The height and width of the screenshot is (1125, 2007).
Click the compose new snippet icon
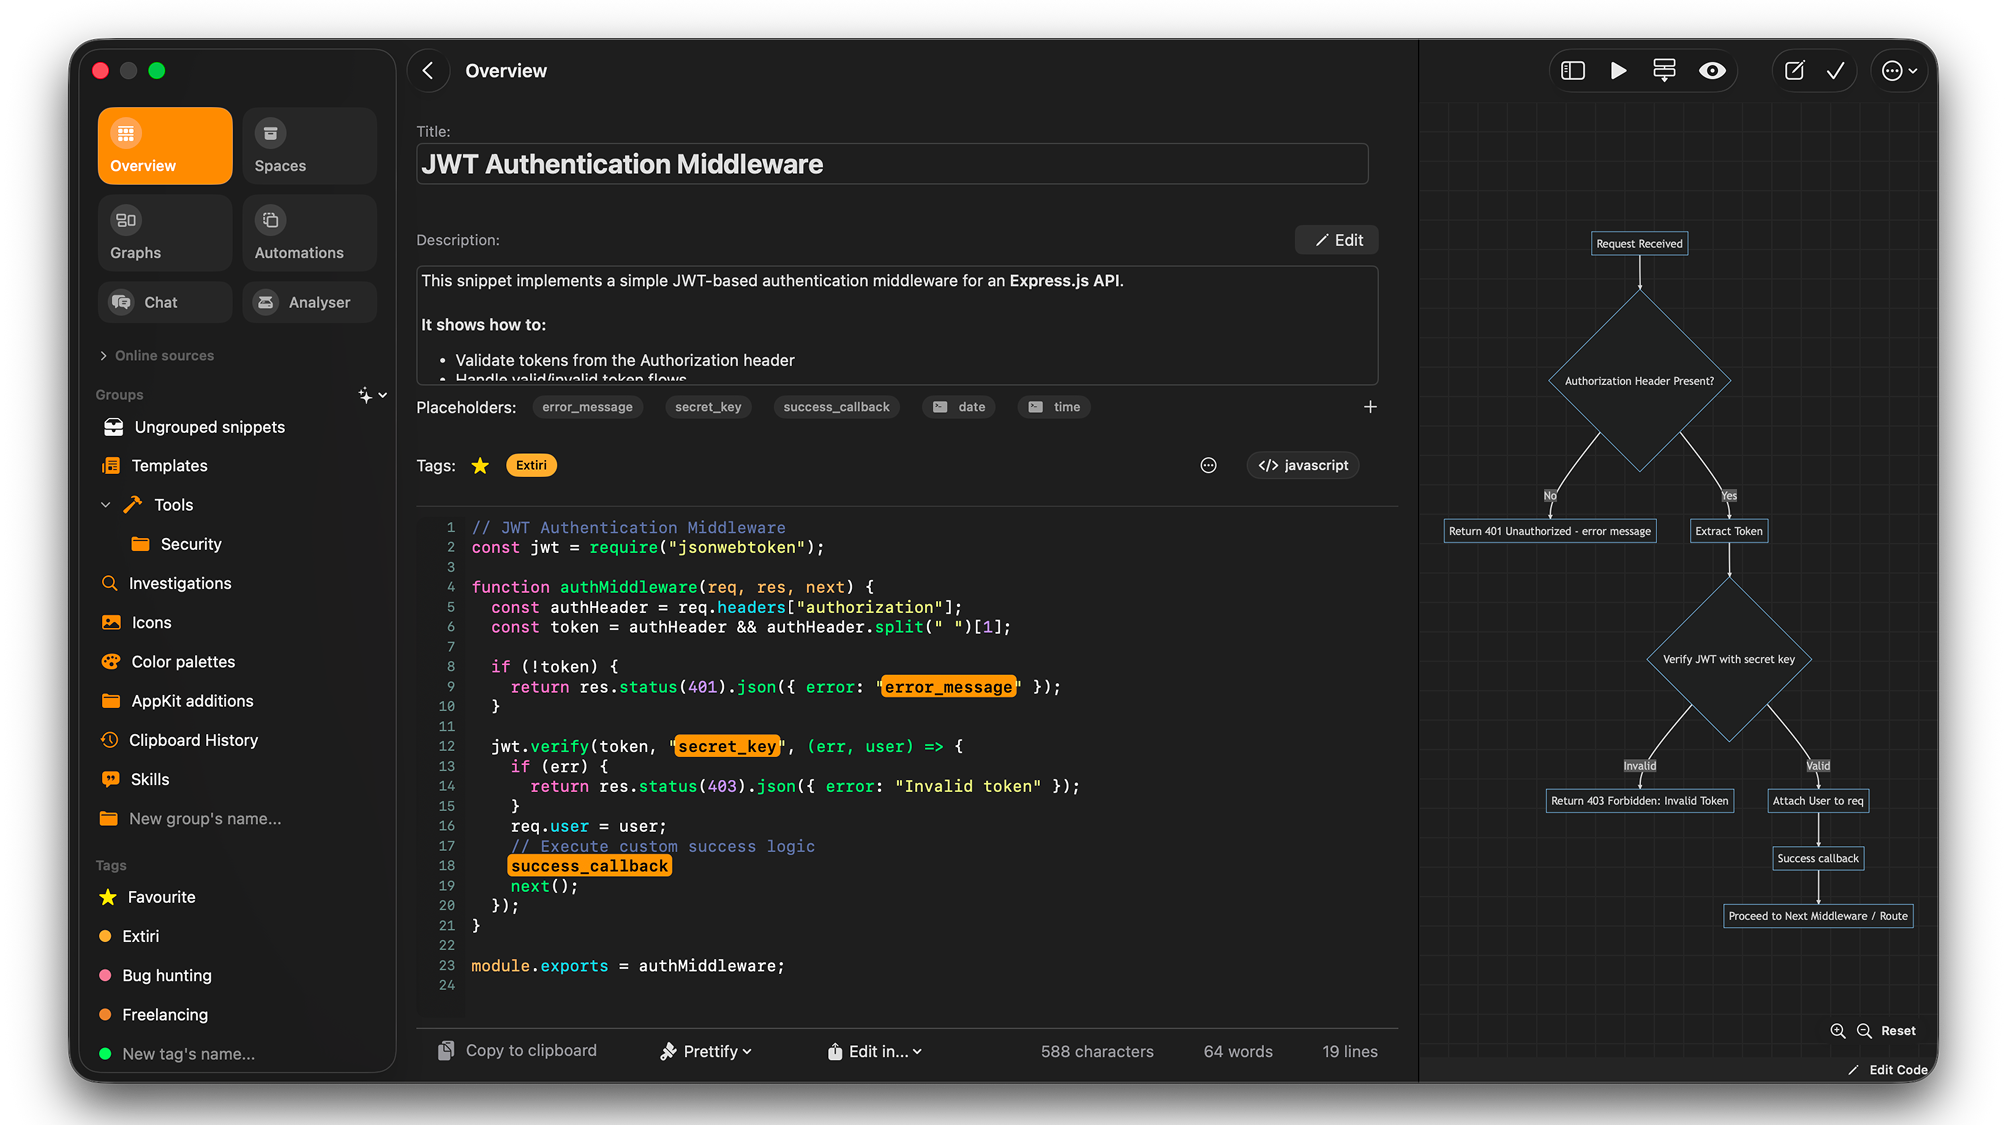click(1795, 71)
